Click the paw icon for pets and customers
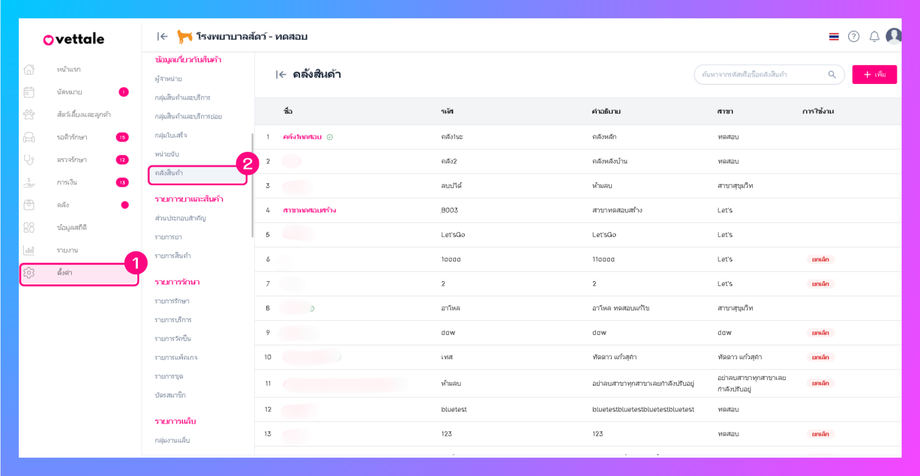The width and height of the screenshot is (920, 476). click(x=29, y=115)
